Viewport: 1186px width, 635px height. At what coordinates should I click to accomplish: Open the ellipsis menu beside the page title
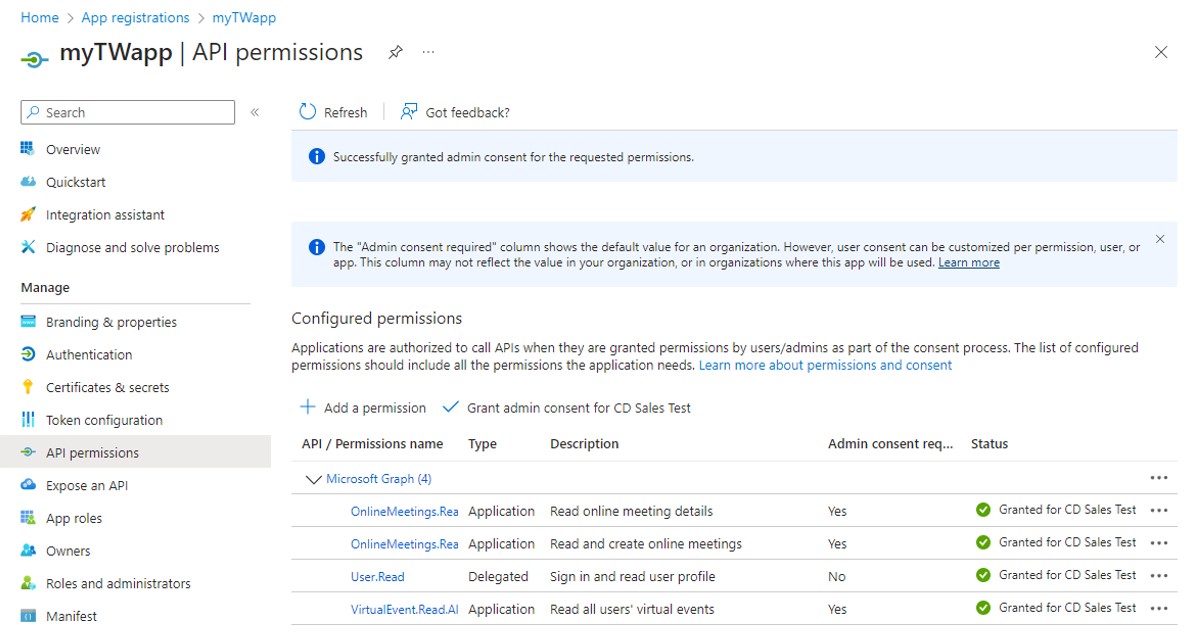click(x=429, y=52)
